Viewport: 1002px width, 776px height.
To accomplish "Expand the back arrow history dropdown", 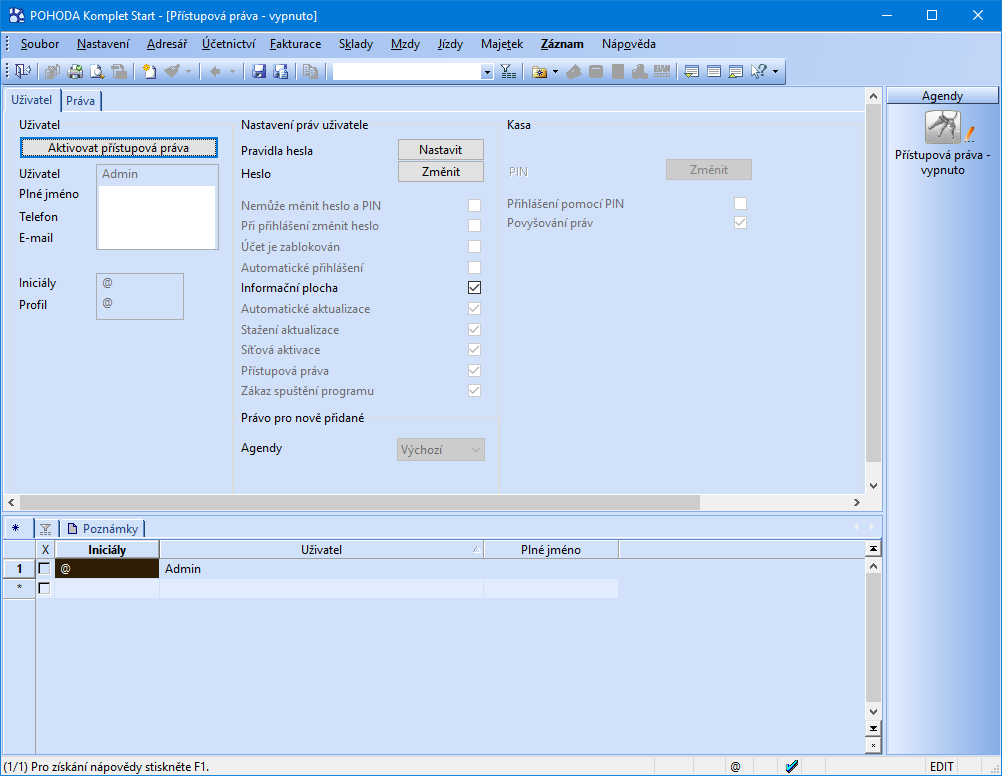I will pyautogui.click(x=232, y=72).
